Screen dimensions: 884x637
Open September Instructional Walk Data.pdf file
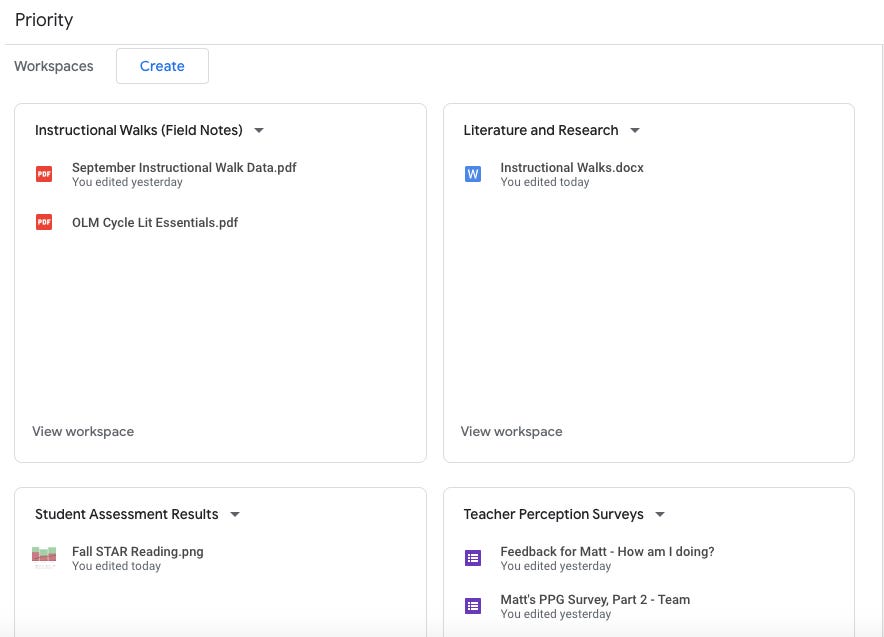pyautogui.click(x=184, y=167)
